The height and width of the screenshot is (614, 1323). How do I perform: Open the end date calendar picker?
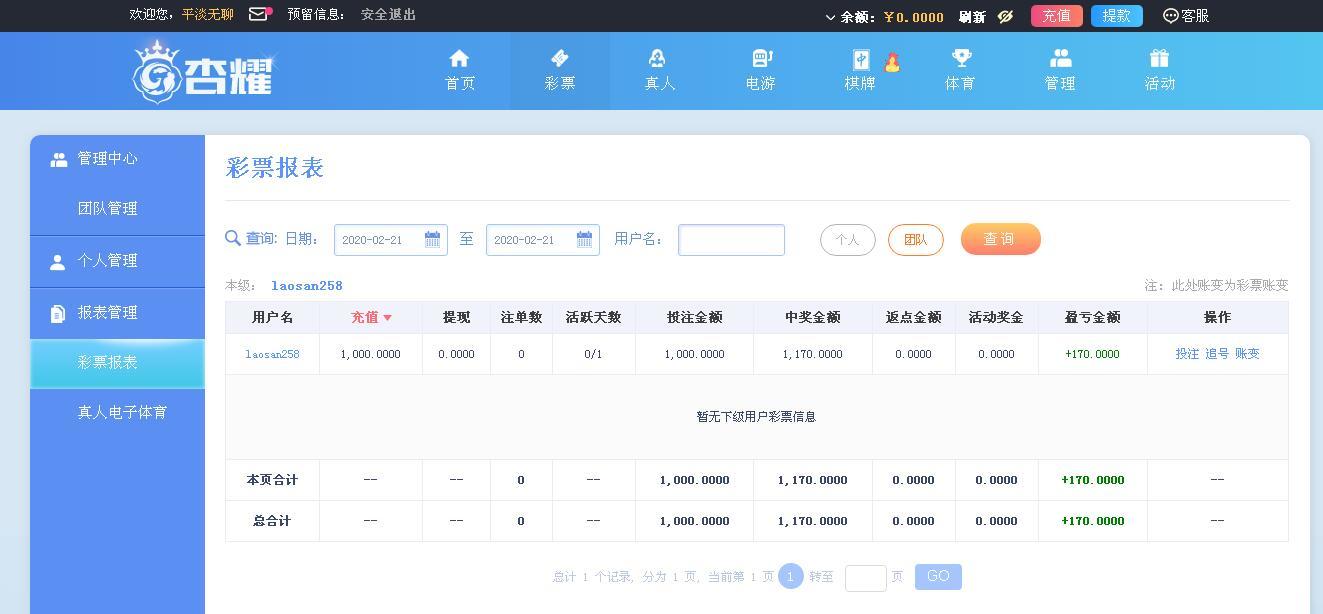(x=584, y=239)
